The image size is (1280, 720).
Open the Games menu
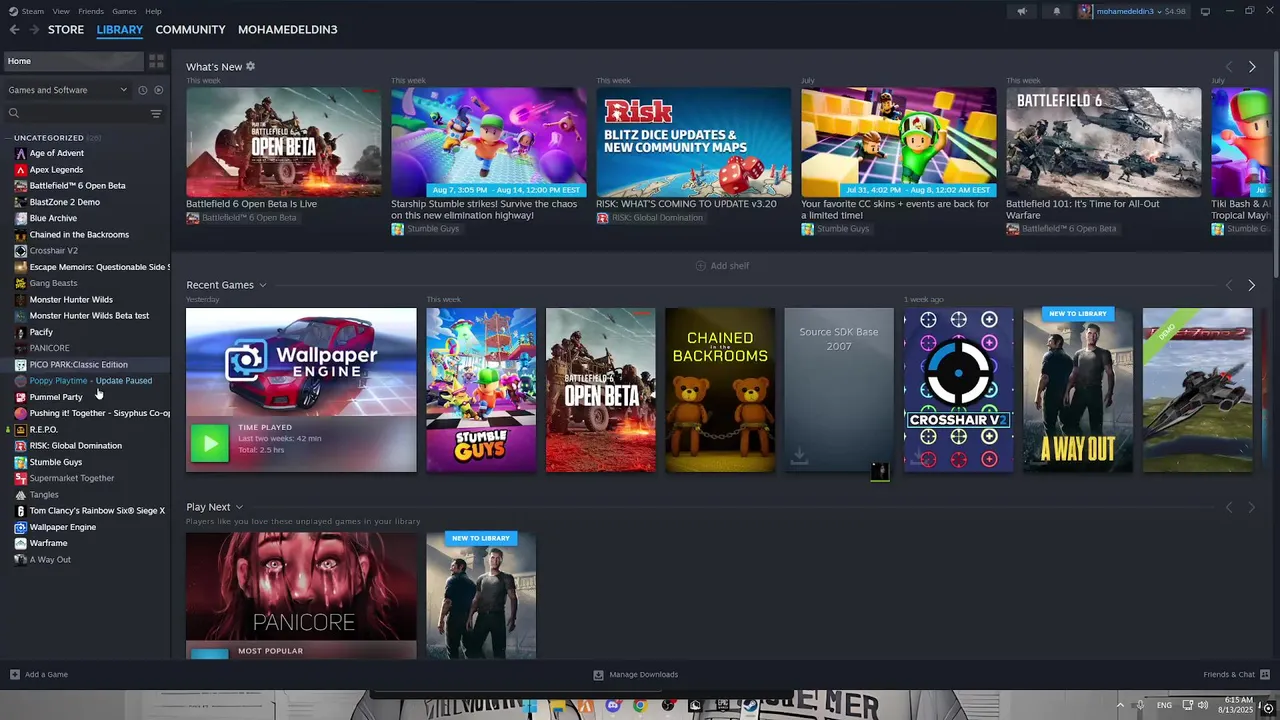pos(124,11)
